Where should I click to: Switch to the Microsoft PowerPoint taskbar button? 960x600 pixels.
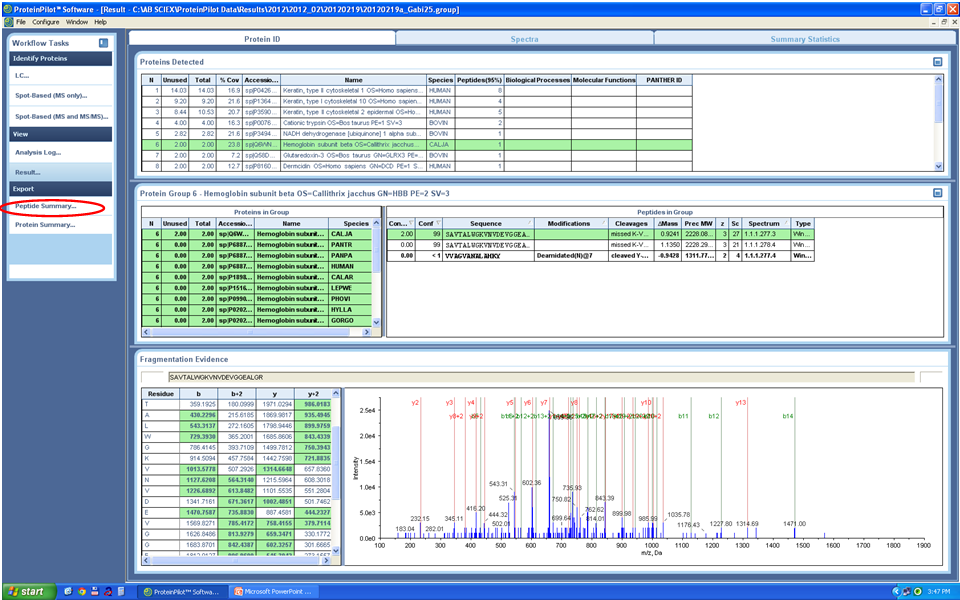pyautogui.click(x=274, y=591)
